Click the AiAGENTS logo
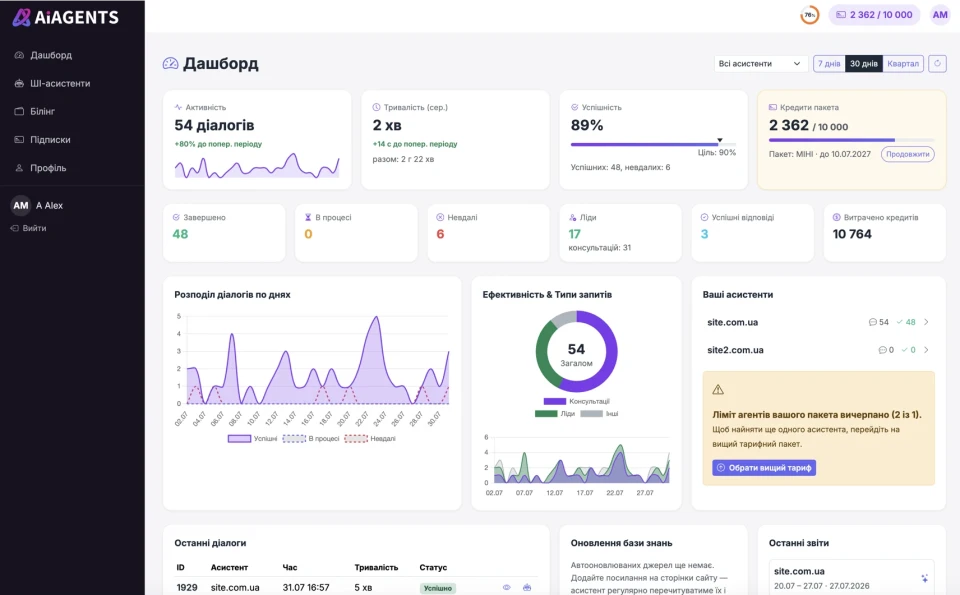 66,17
